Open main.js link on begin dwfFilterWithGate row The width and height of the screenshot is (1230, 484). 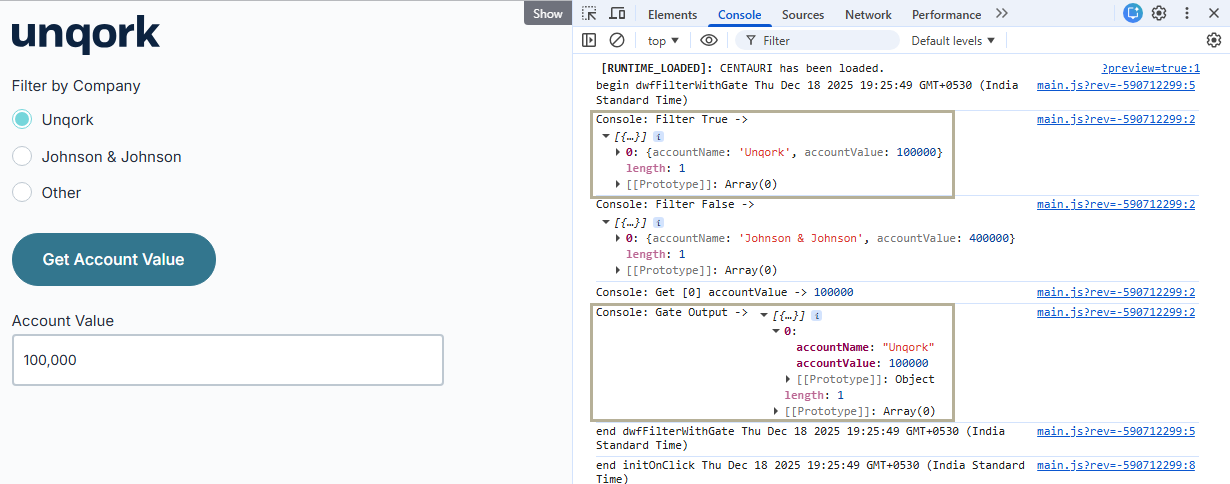(x=1116, y=85)
